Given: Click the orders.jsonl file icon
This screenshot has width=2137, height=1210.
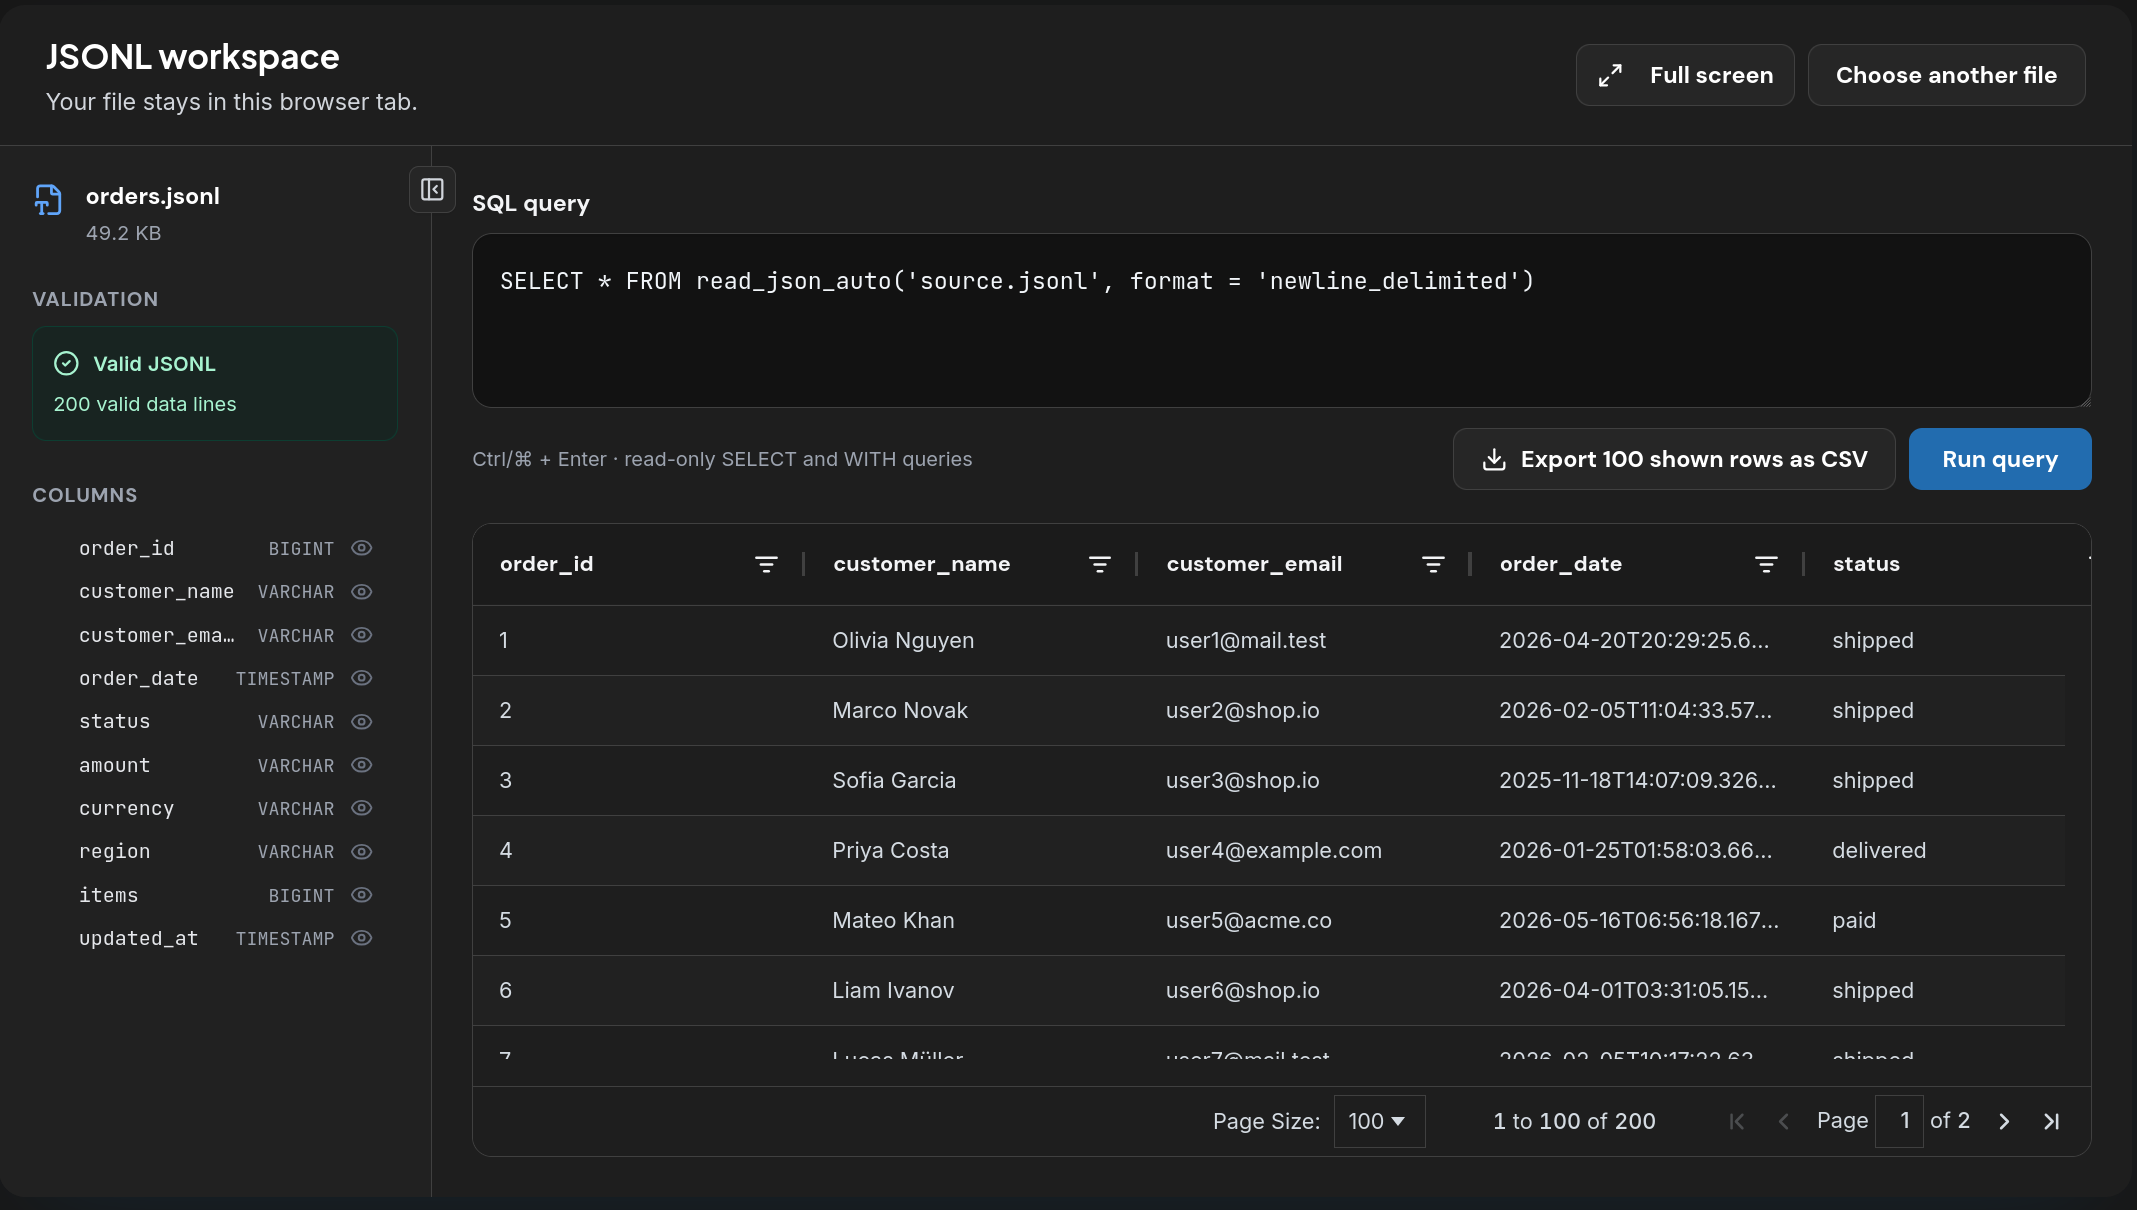Looking at the screenshot, I should point(48,199).
